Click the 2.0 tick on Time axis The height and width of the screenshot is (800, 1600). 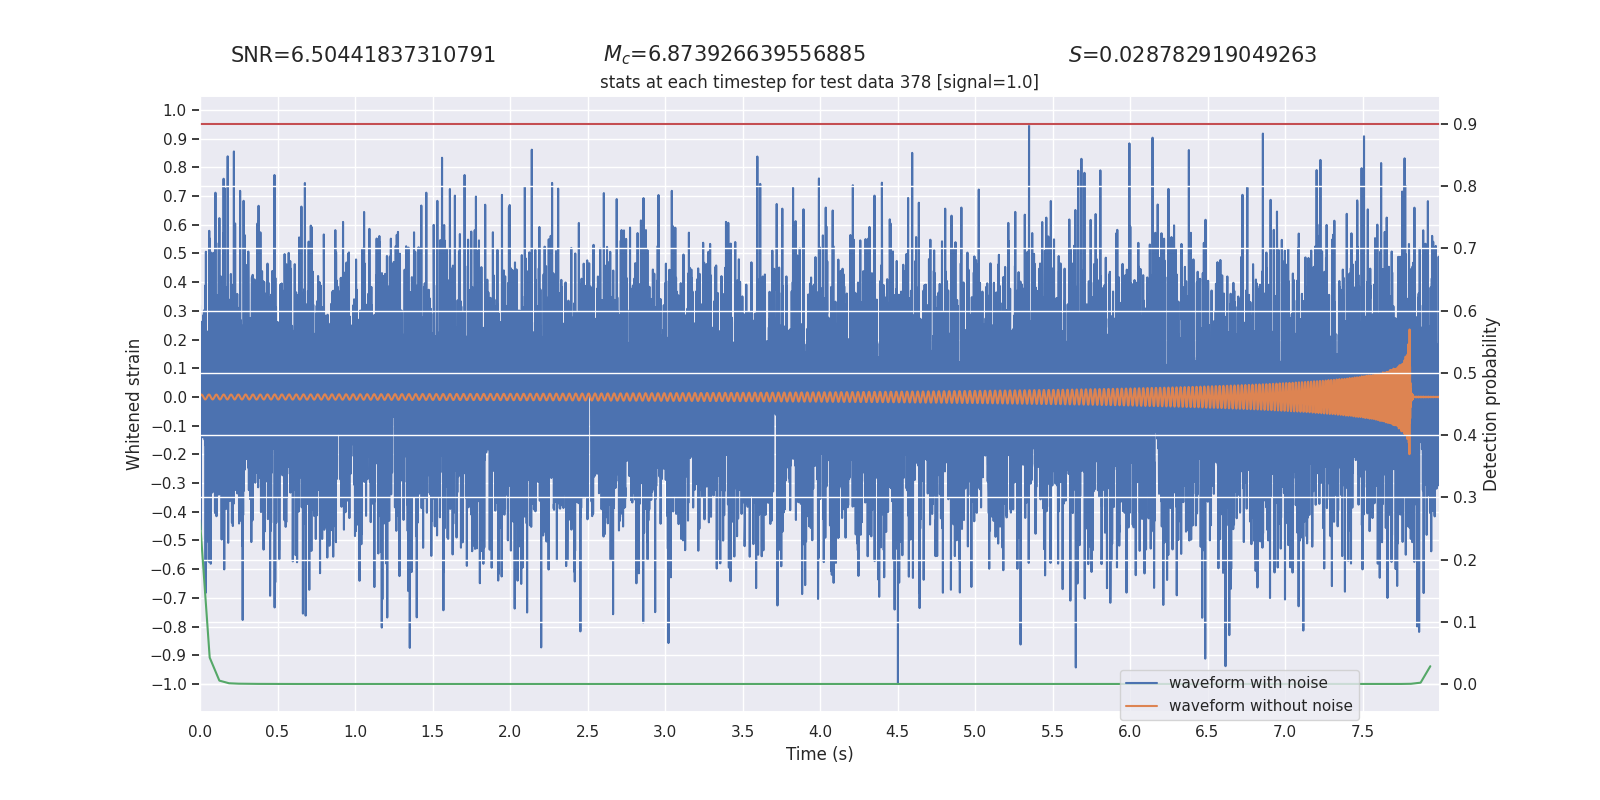(510, 731)
